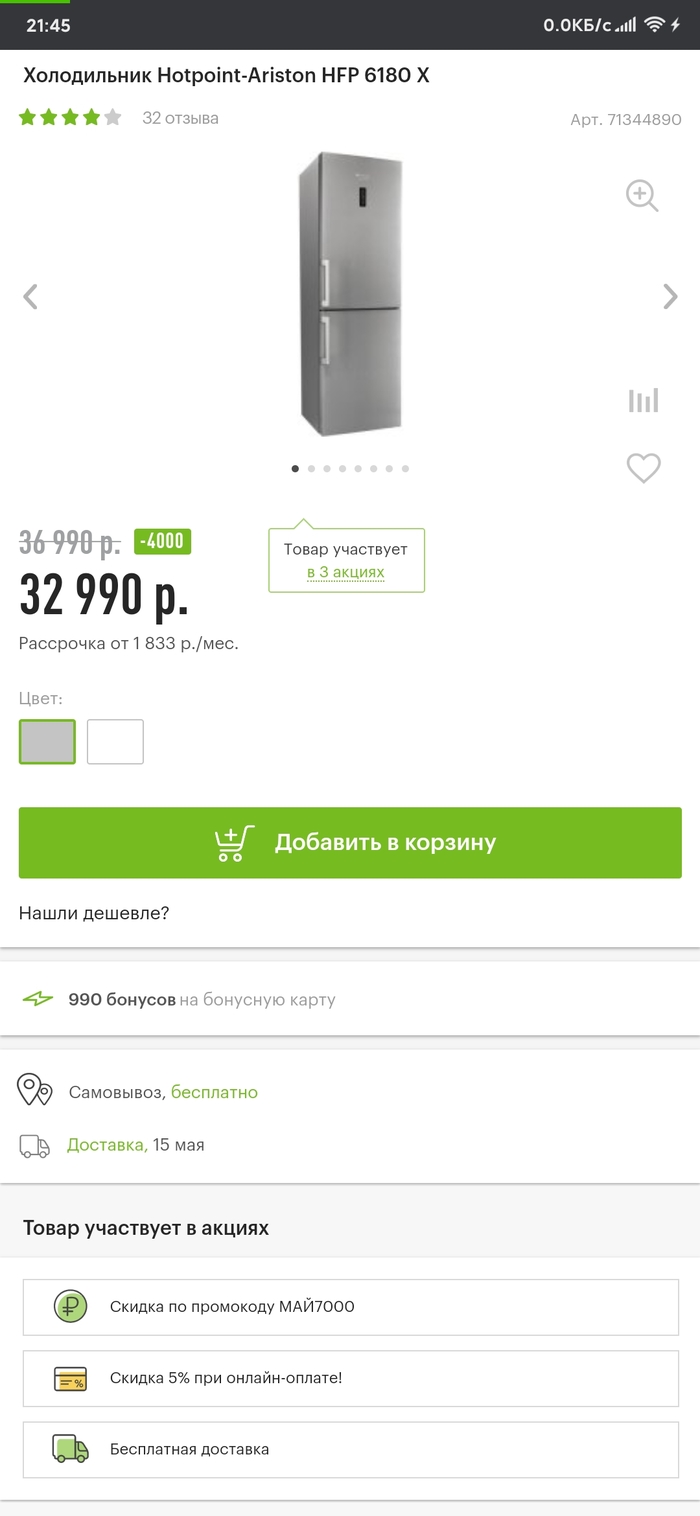700x1516 pixels.
Task: Add product to comparison via bars icon
Action: [643, 400]
